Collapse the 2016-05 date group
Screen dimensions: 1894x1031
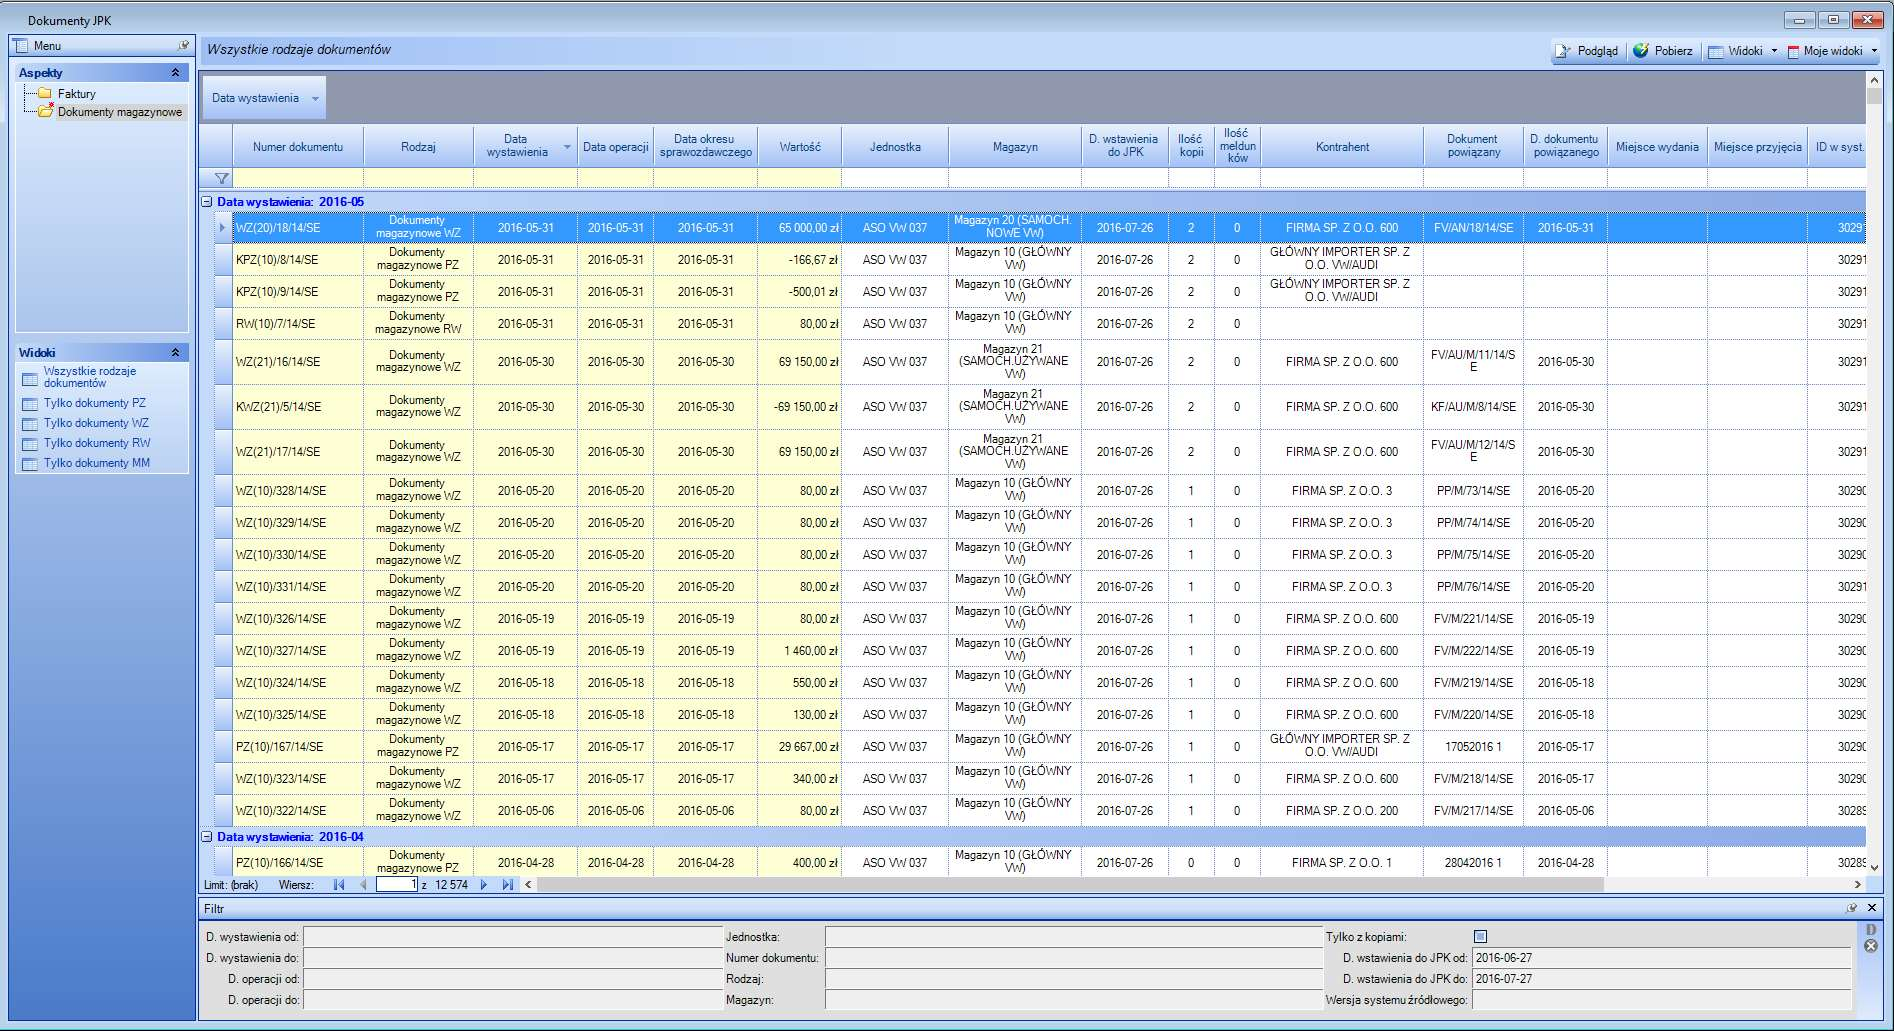[207, 202]
